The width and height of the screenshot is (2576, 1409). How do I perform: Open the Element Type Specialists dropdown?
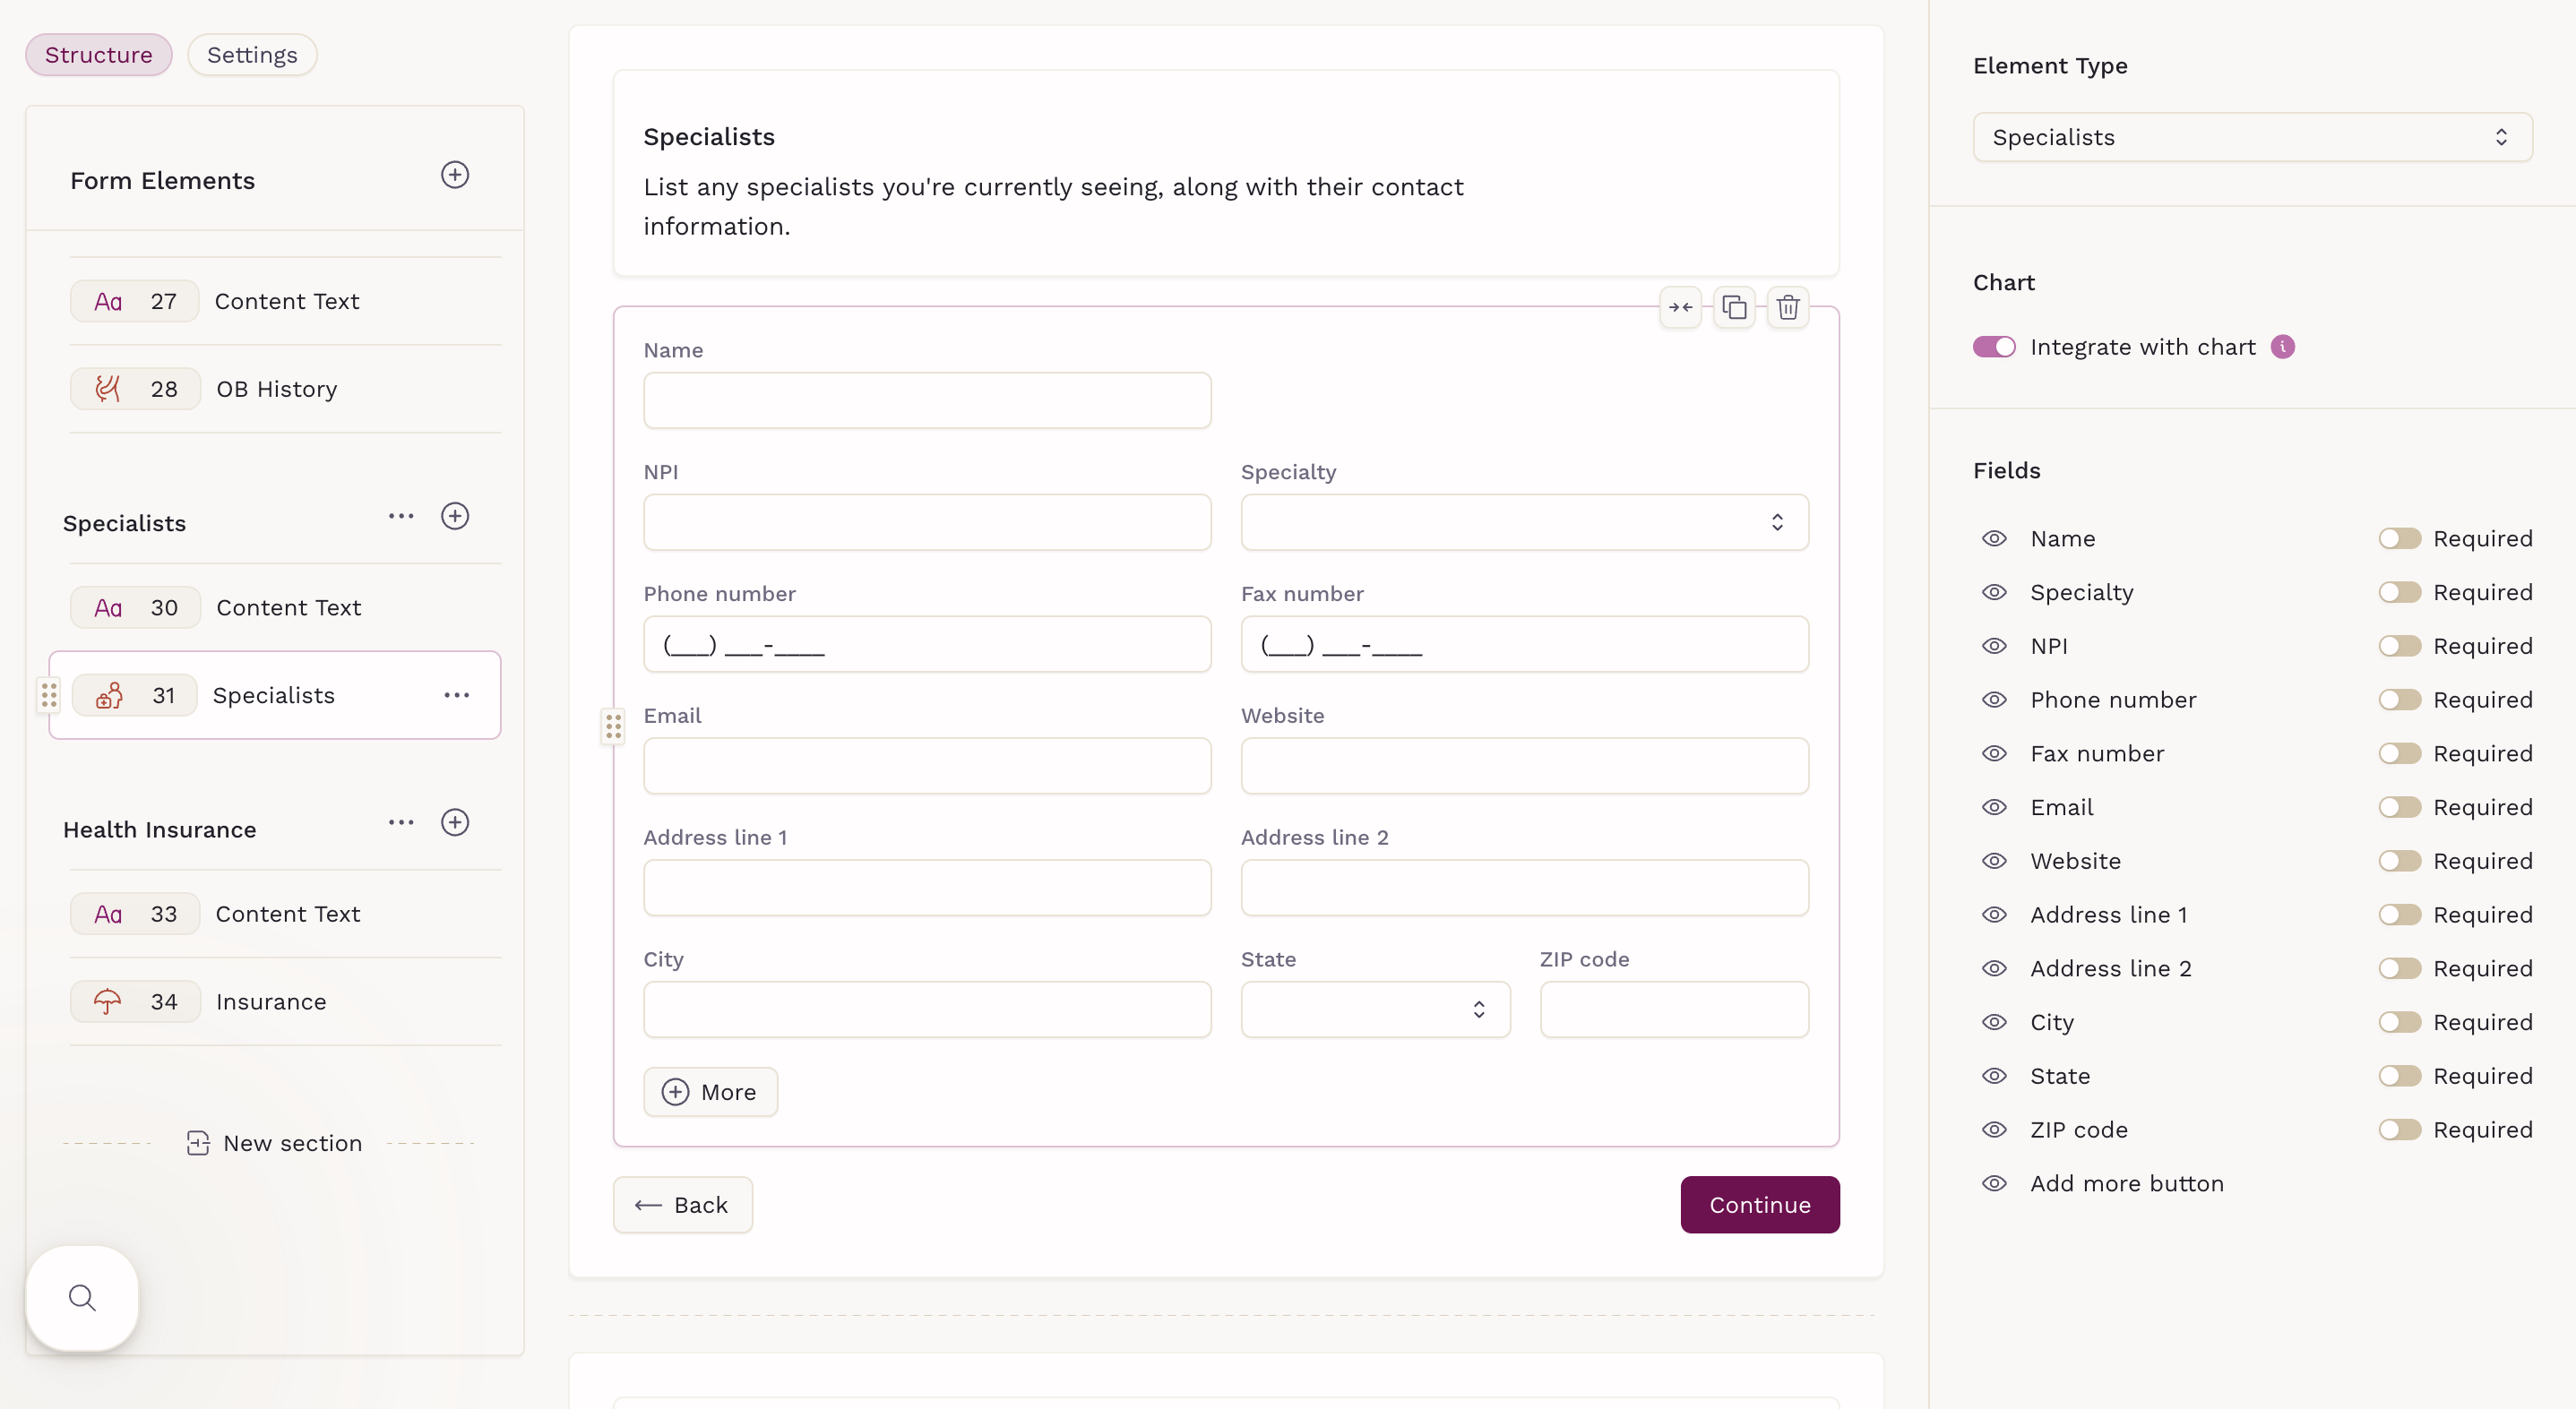(2252, 138)
